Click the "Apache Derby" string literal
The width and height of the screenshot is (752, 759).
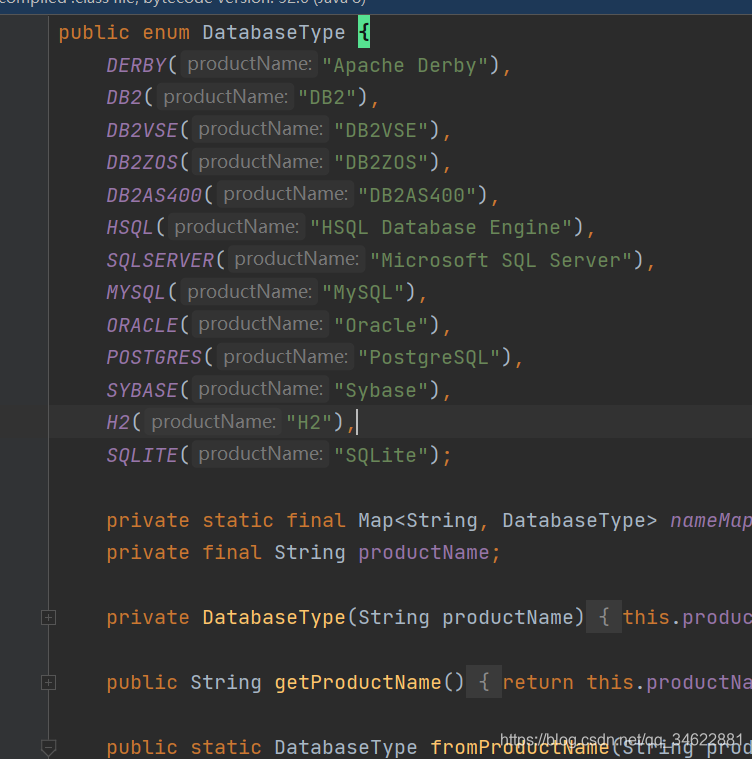405,65
